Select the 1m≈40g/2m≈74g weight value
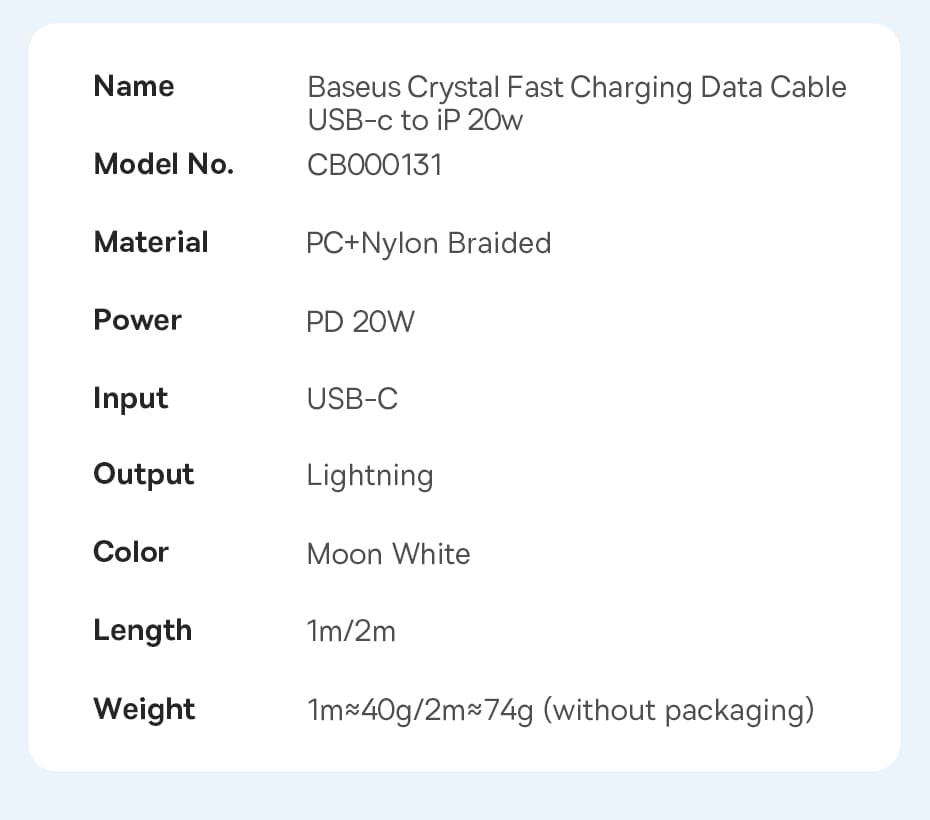This screenshot has height=820, width=930. [420, 711]
